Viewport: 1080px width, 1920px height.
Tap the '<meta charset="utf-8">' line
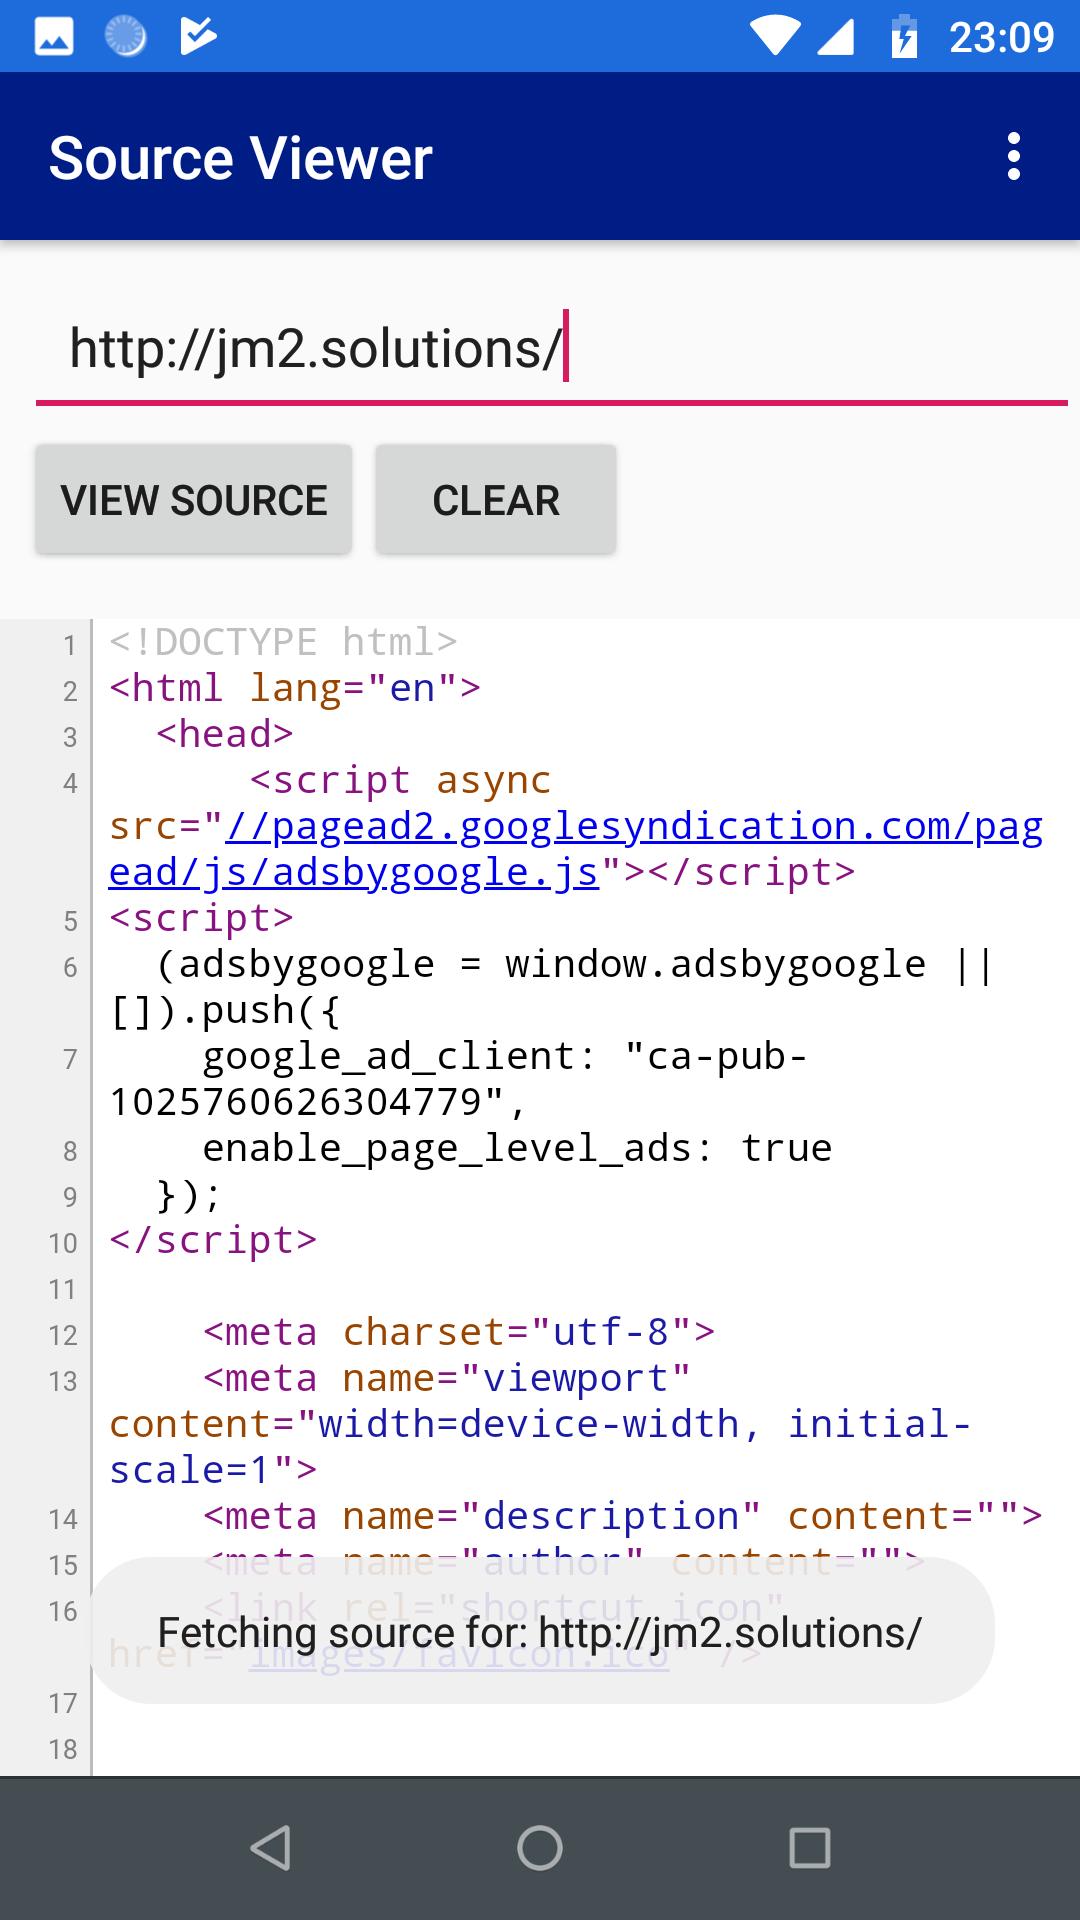point(459,1332)
